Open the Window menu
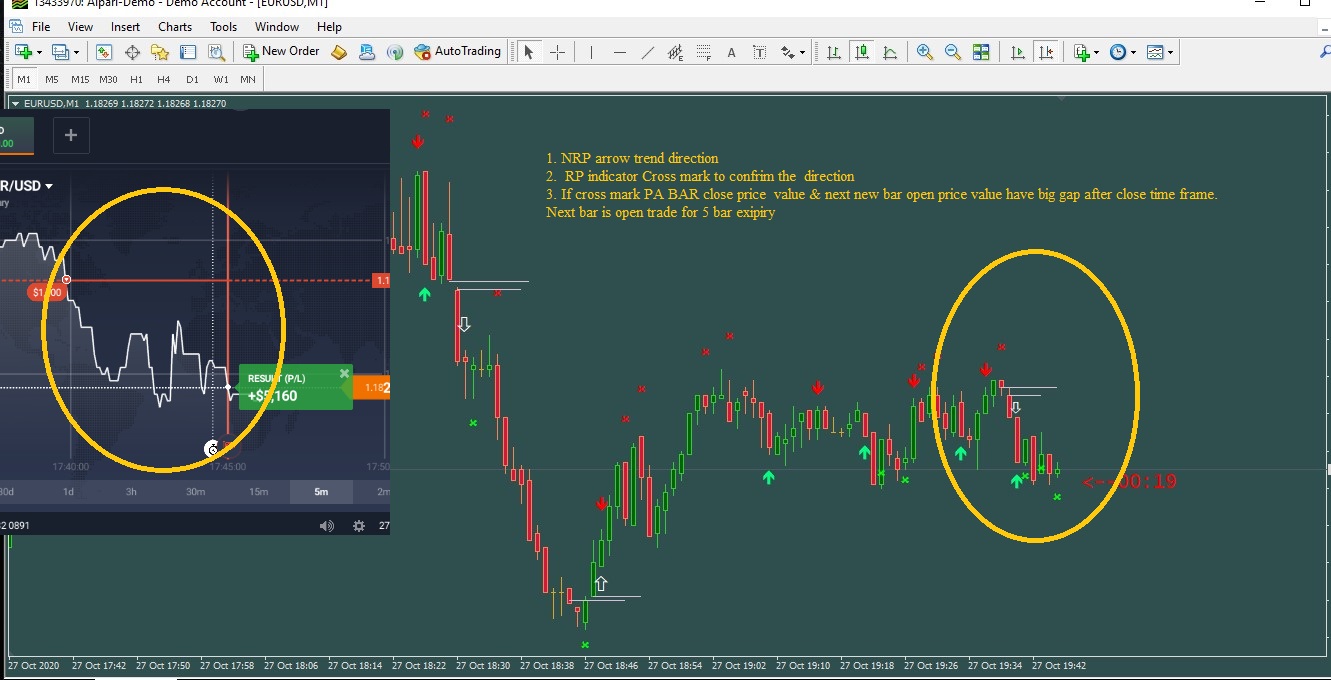Screen dimensions: 1331x680 click(x=277, y=27)
